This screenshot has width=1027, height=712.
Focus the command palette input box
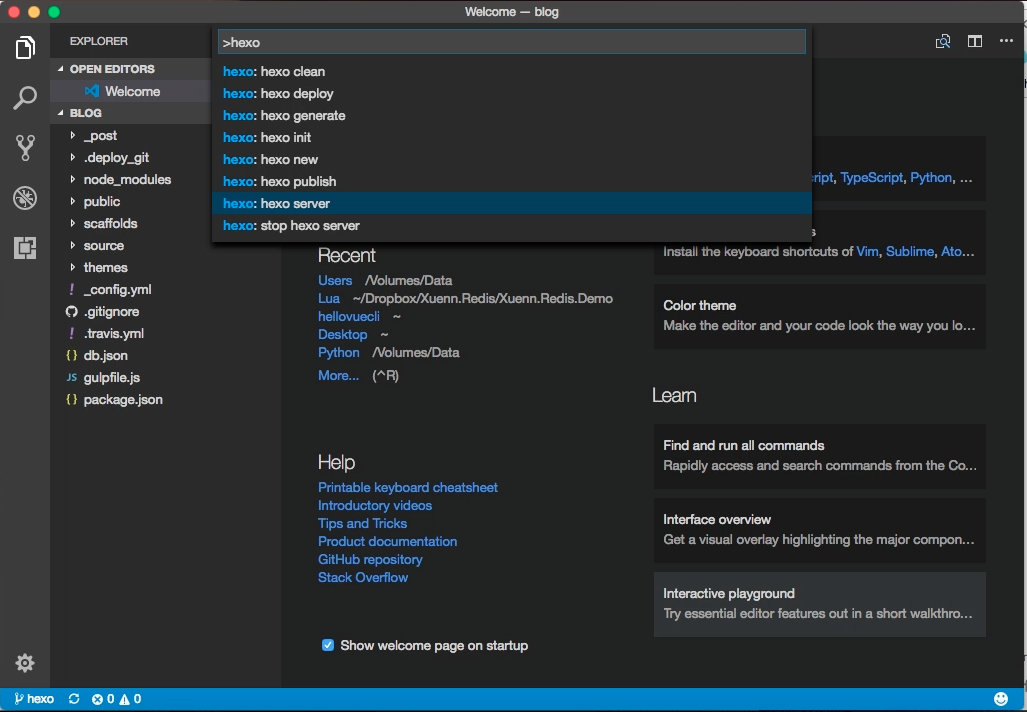click(512, 42)
